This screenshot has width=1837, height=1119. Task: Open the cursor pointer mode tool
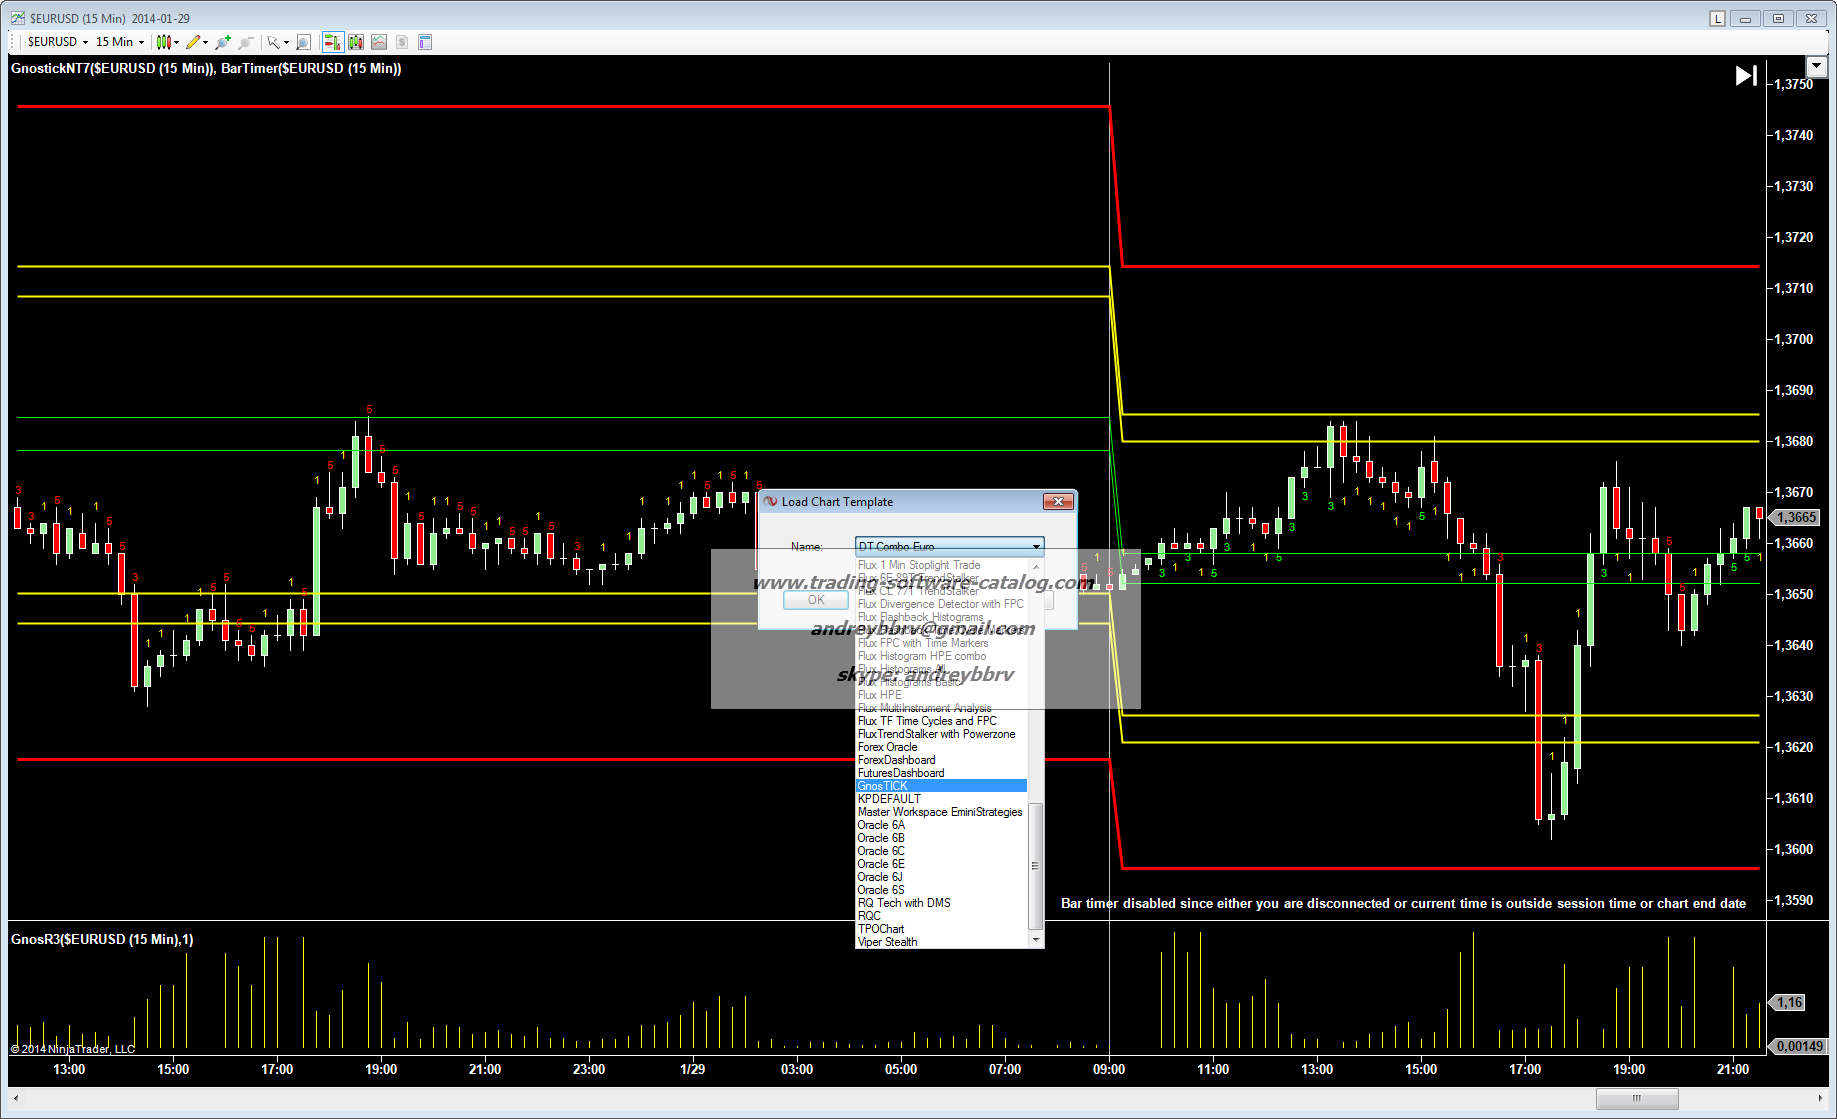tap(273, 42)
